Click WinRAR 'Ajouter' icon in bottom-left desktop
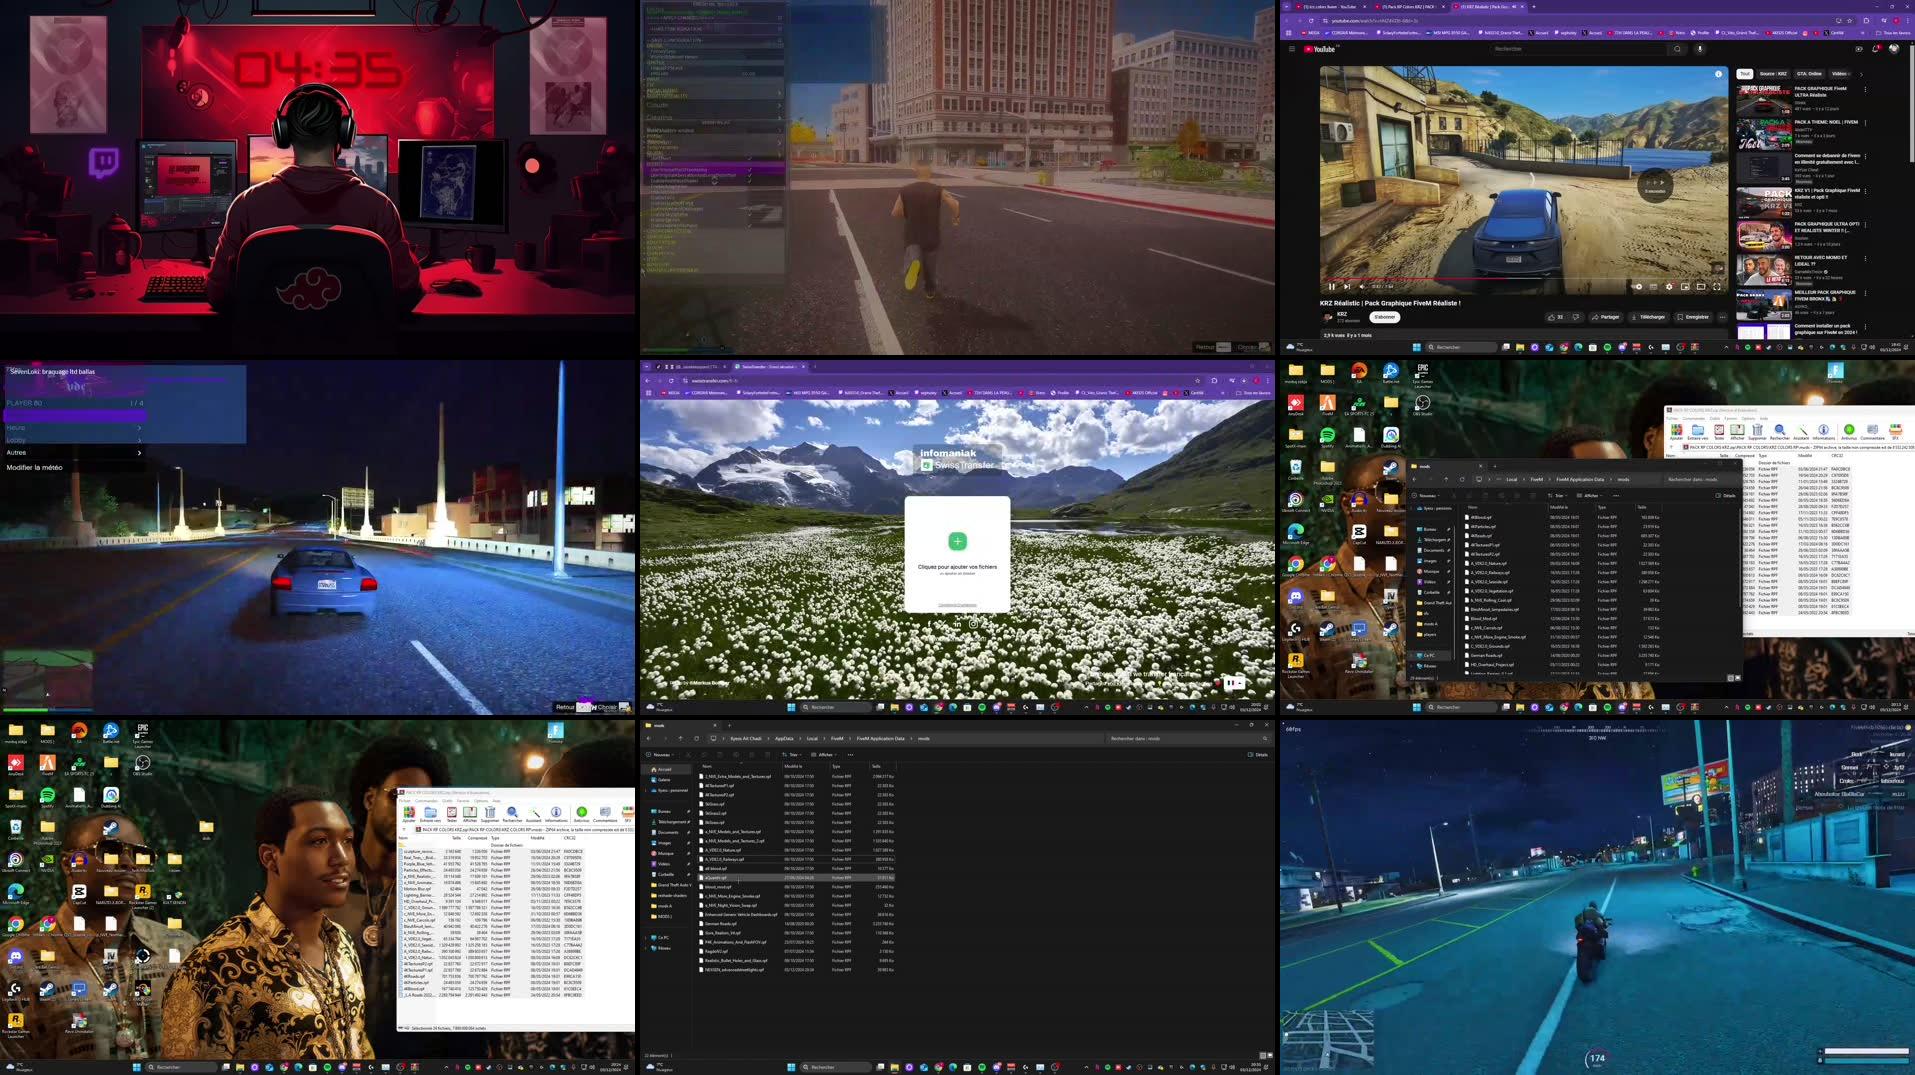The height and width of the screenshot is (1075, 1915). point(409,813)
